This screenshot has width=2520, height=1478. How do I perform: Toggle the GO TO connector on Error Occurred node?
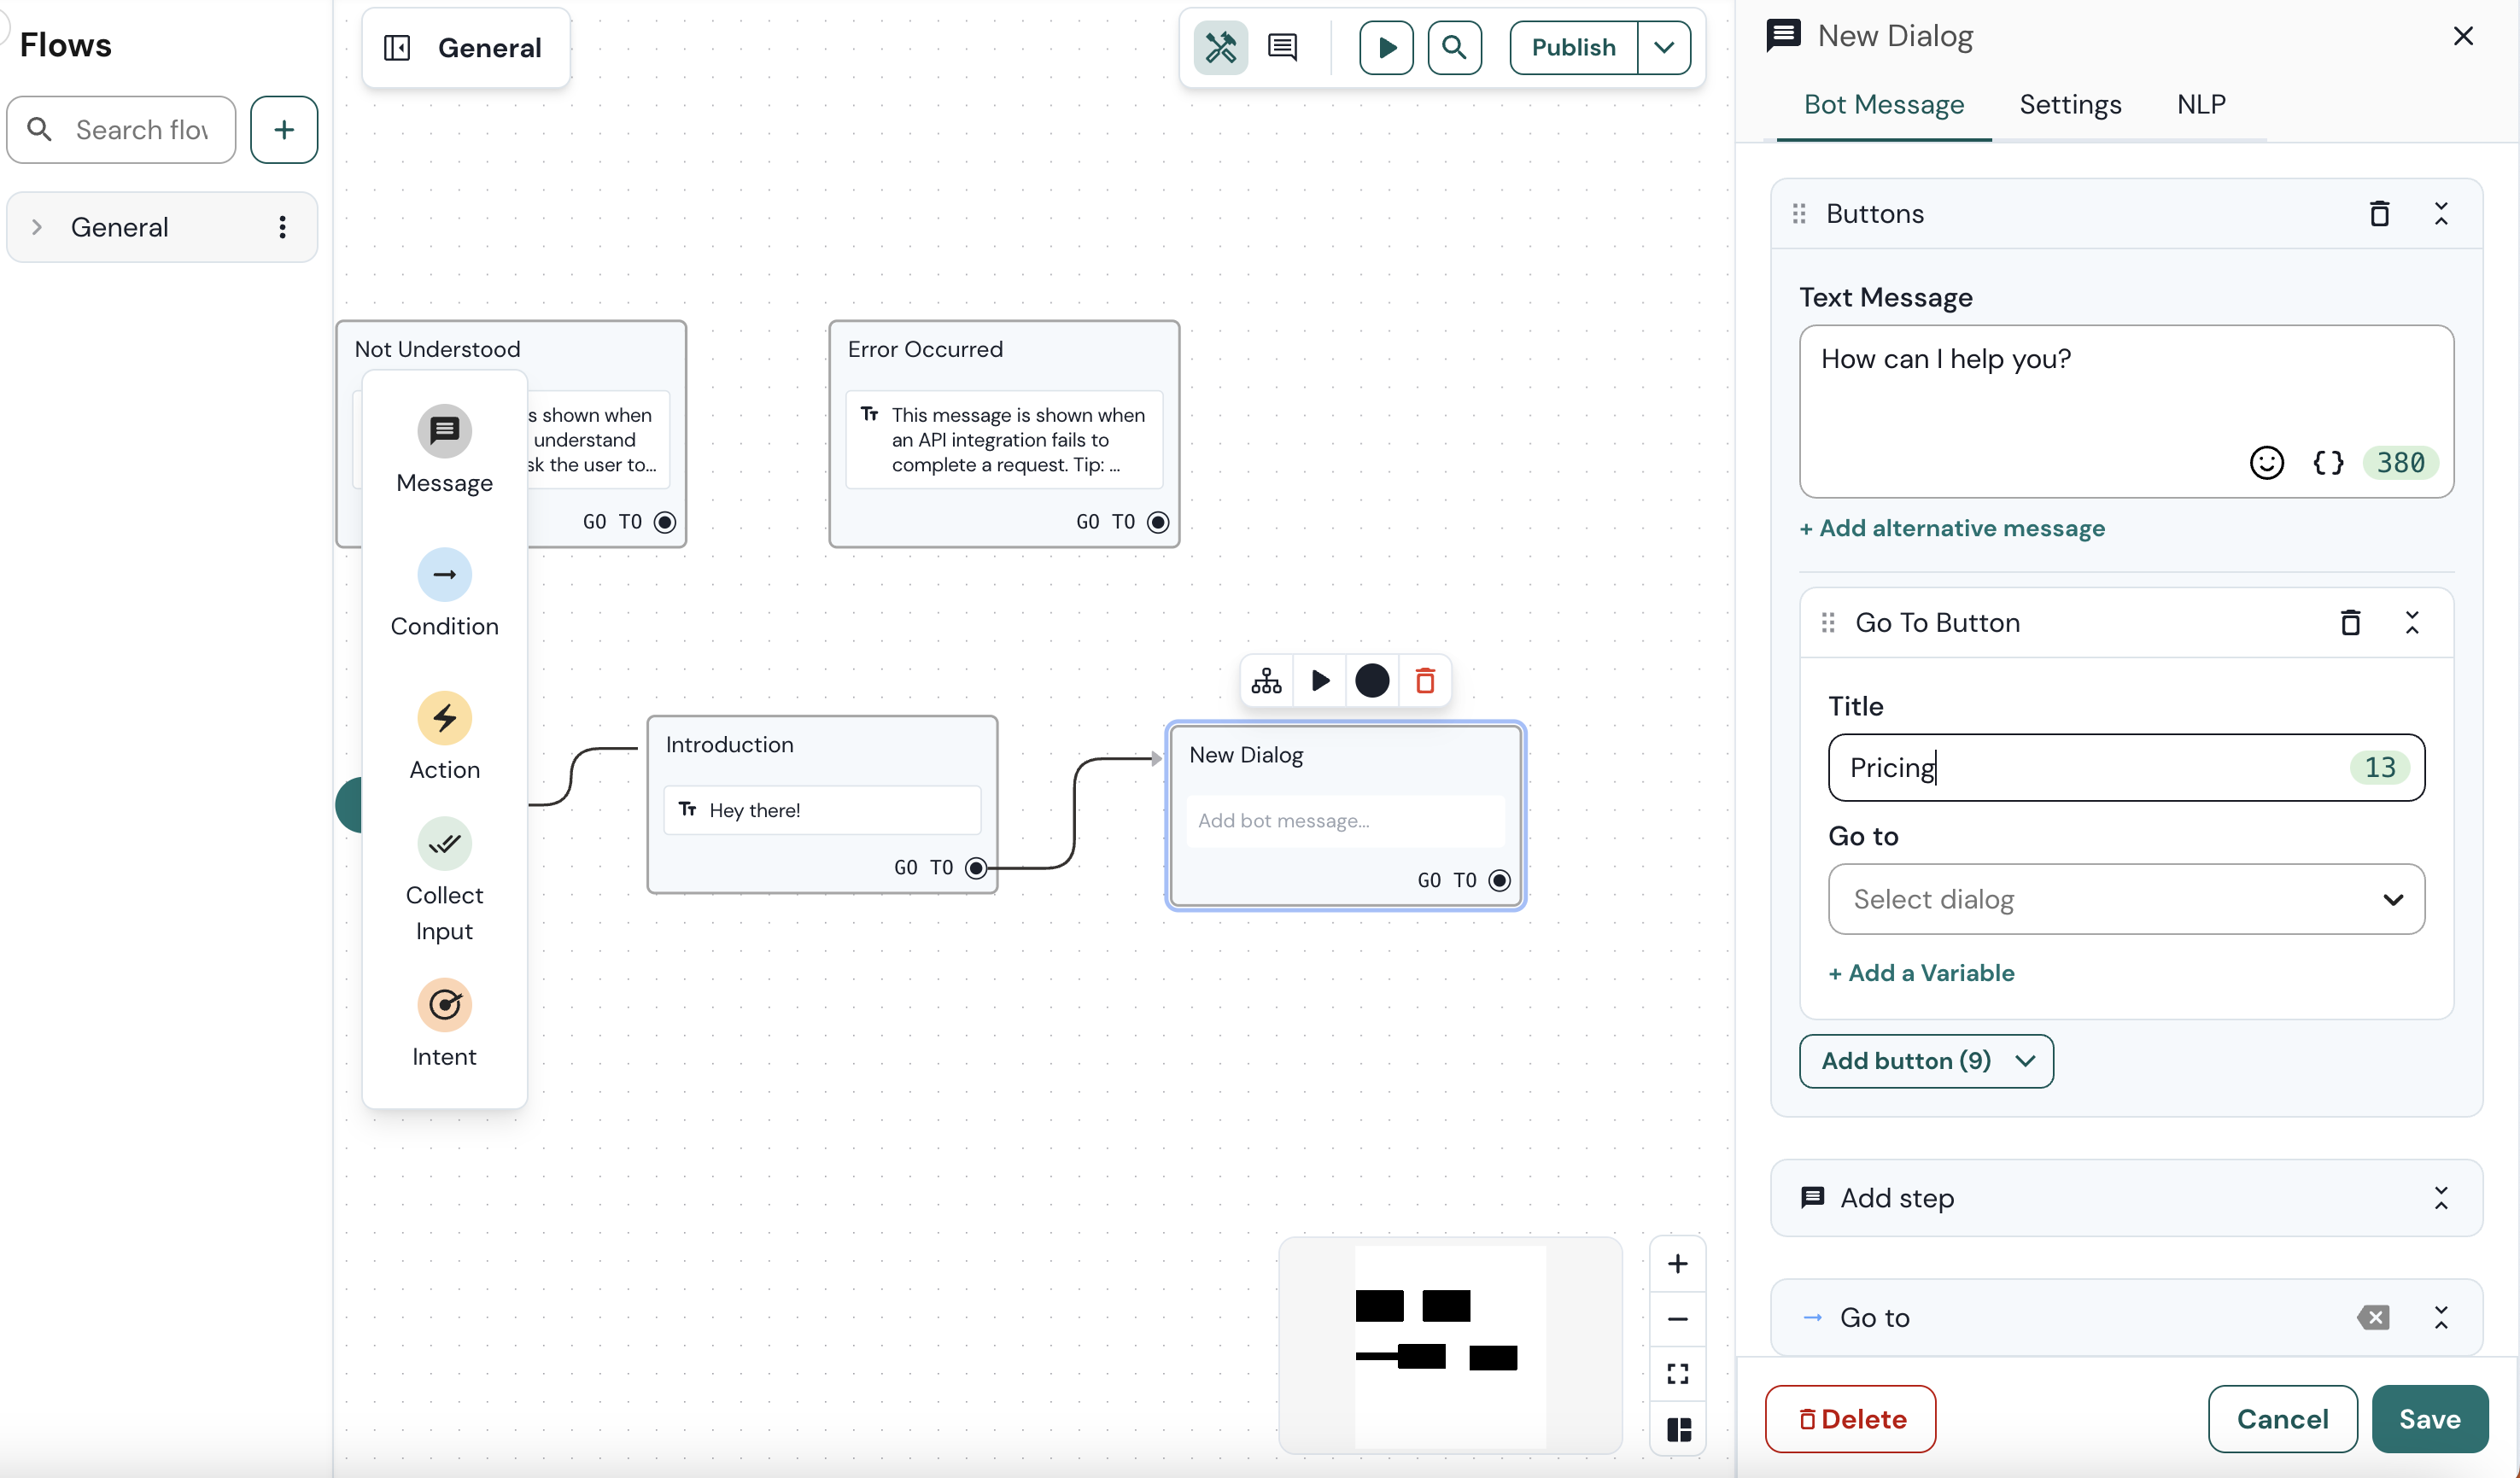click(x=1158, y=521)
